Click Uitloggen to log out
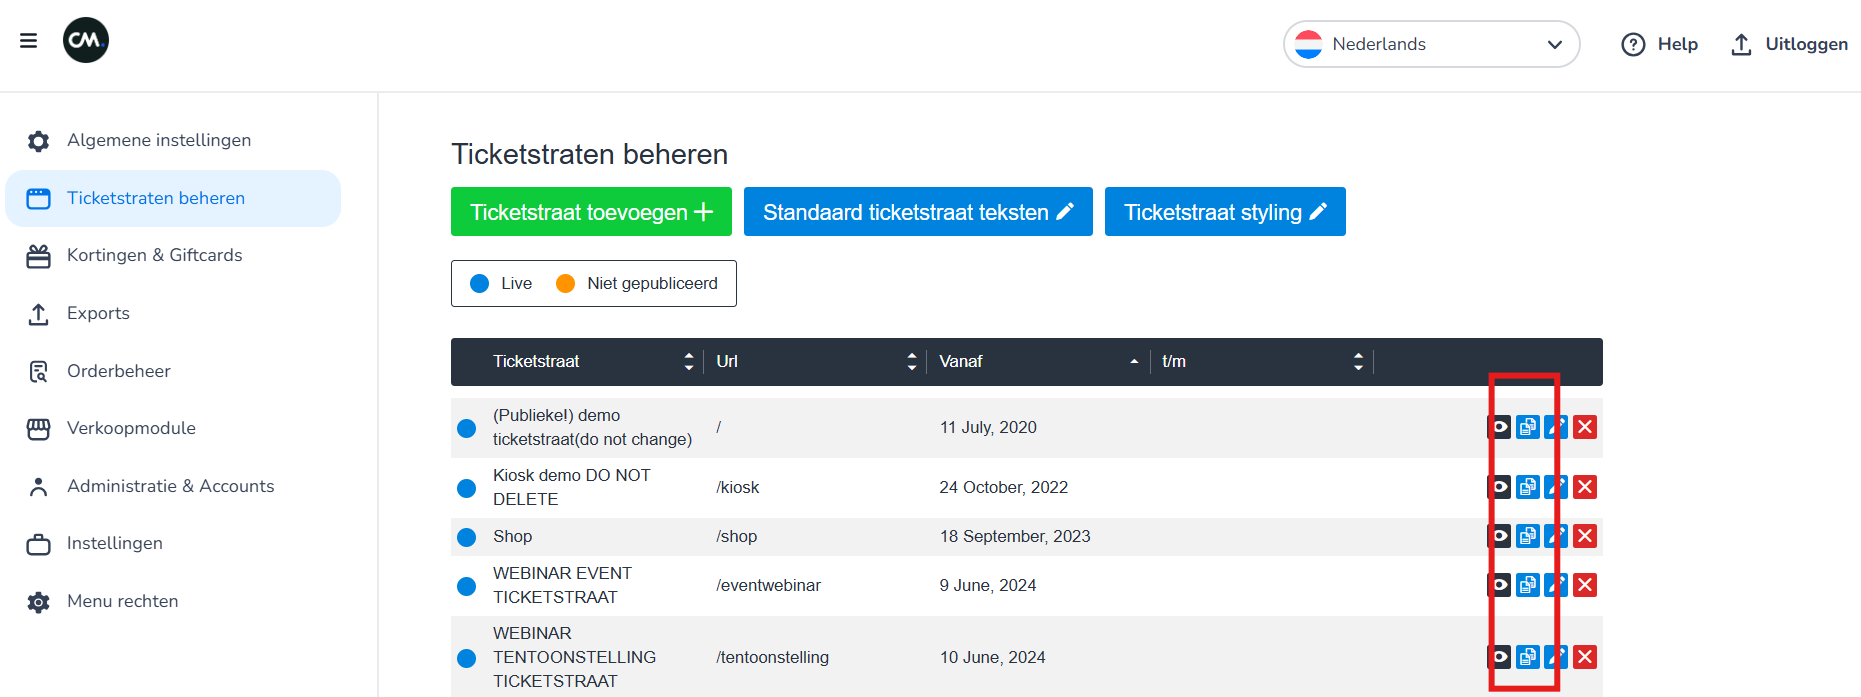The image size is (1861, 697). pos(1789,44)
